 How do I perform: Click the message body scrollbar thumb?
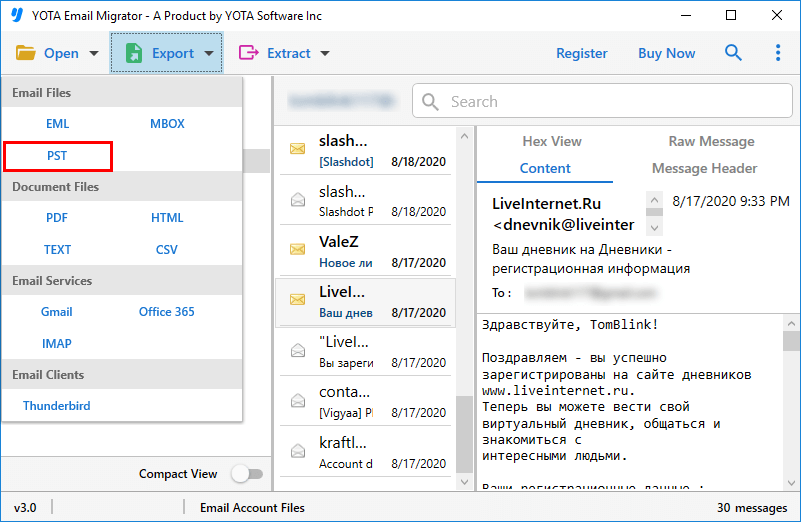click(x=791, y=341)
